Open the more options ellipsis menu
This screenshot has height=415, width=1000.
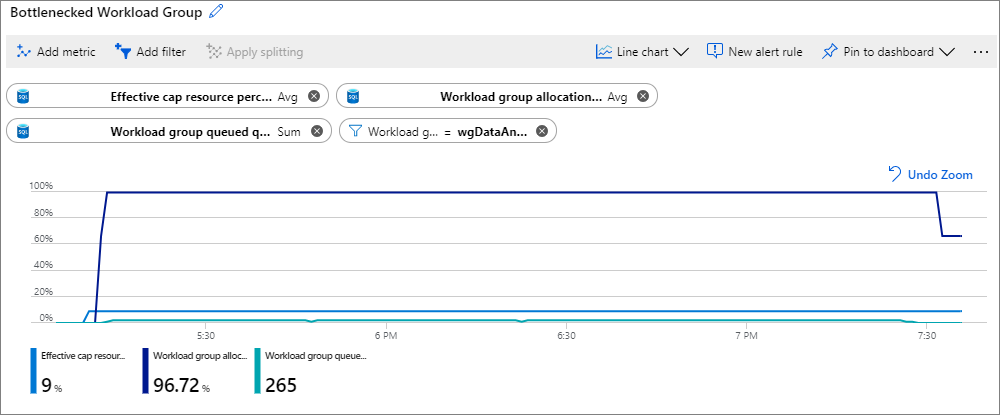980,52
